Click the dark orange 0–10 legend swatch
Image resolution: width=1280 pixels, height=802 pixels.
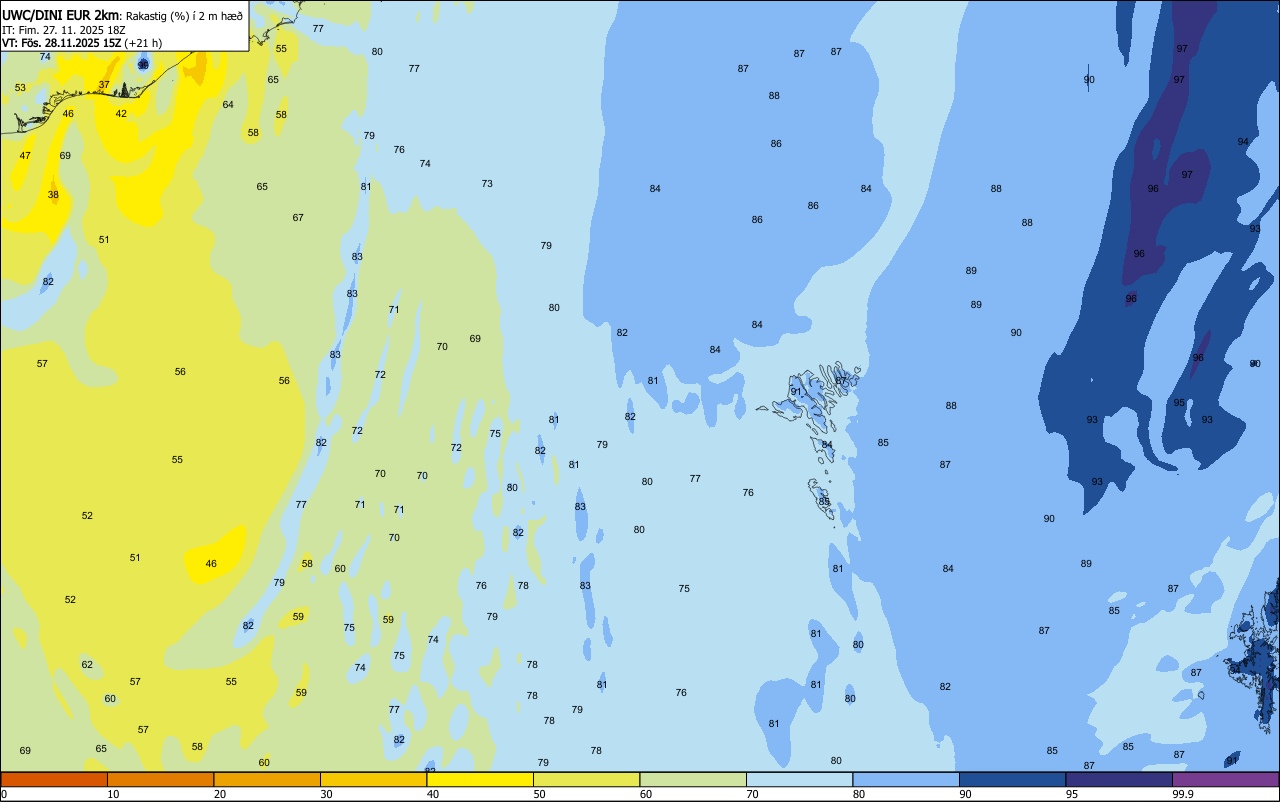point(54,779)
